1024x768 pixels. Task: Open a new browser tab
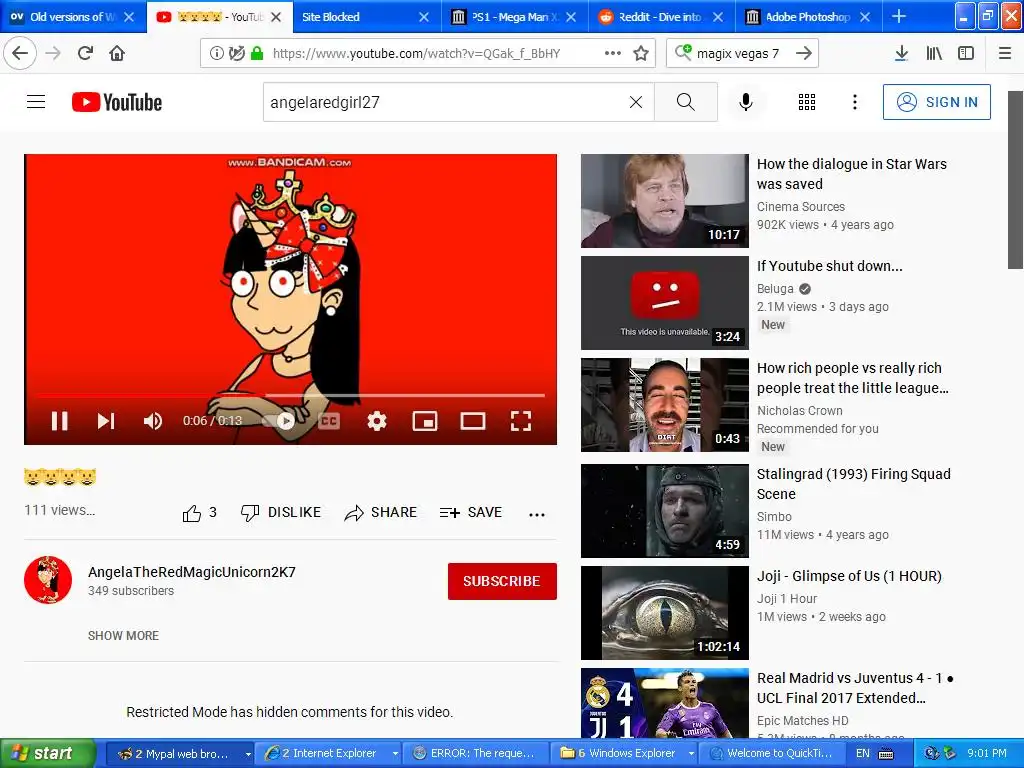[899, 17]
